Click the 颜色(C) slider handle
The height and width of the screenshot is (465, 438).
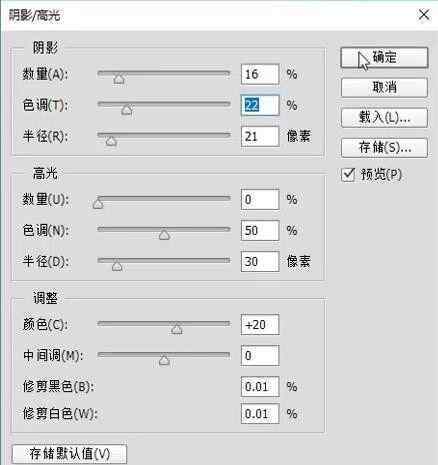[x=177, y=329]
